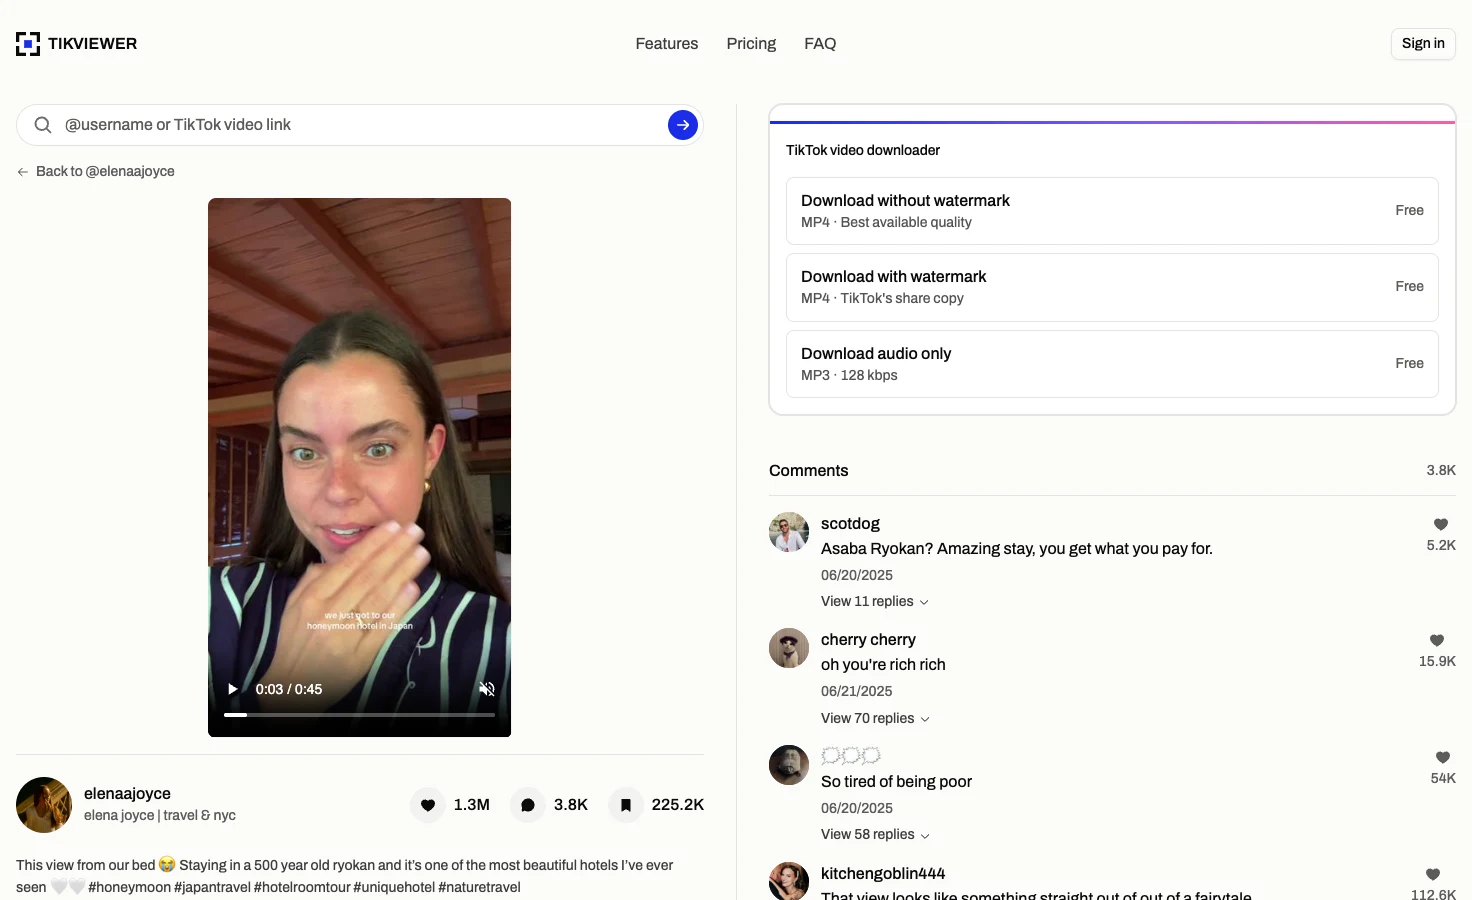
Task: Focus the username or TikTok link search field
Action: 360,125
